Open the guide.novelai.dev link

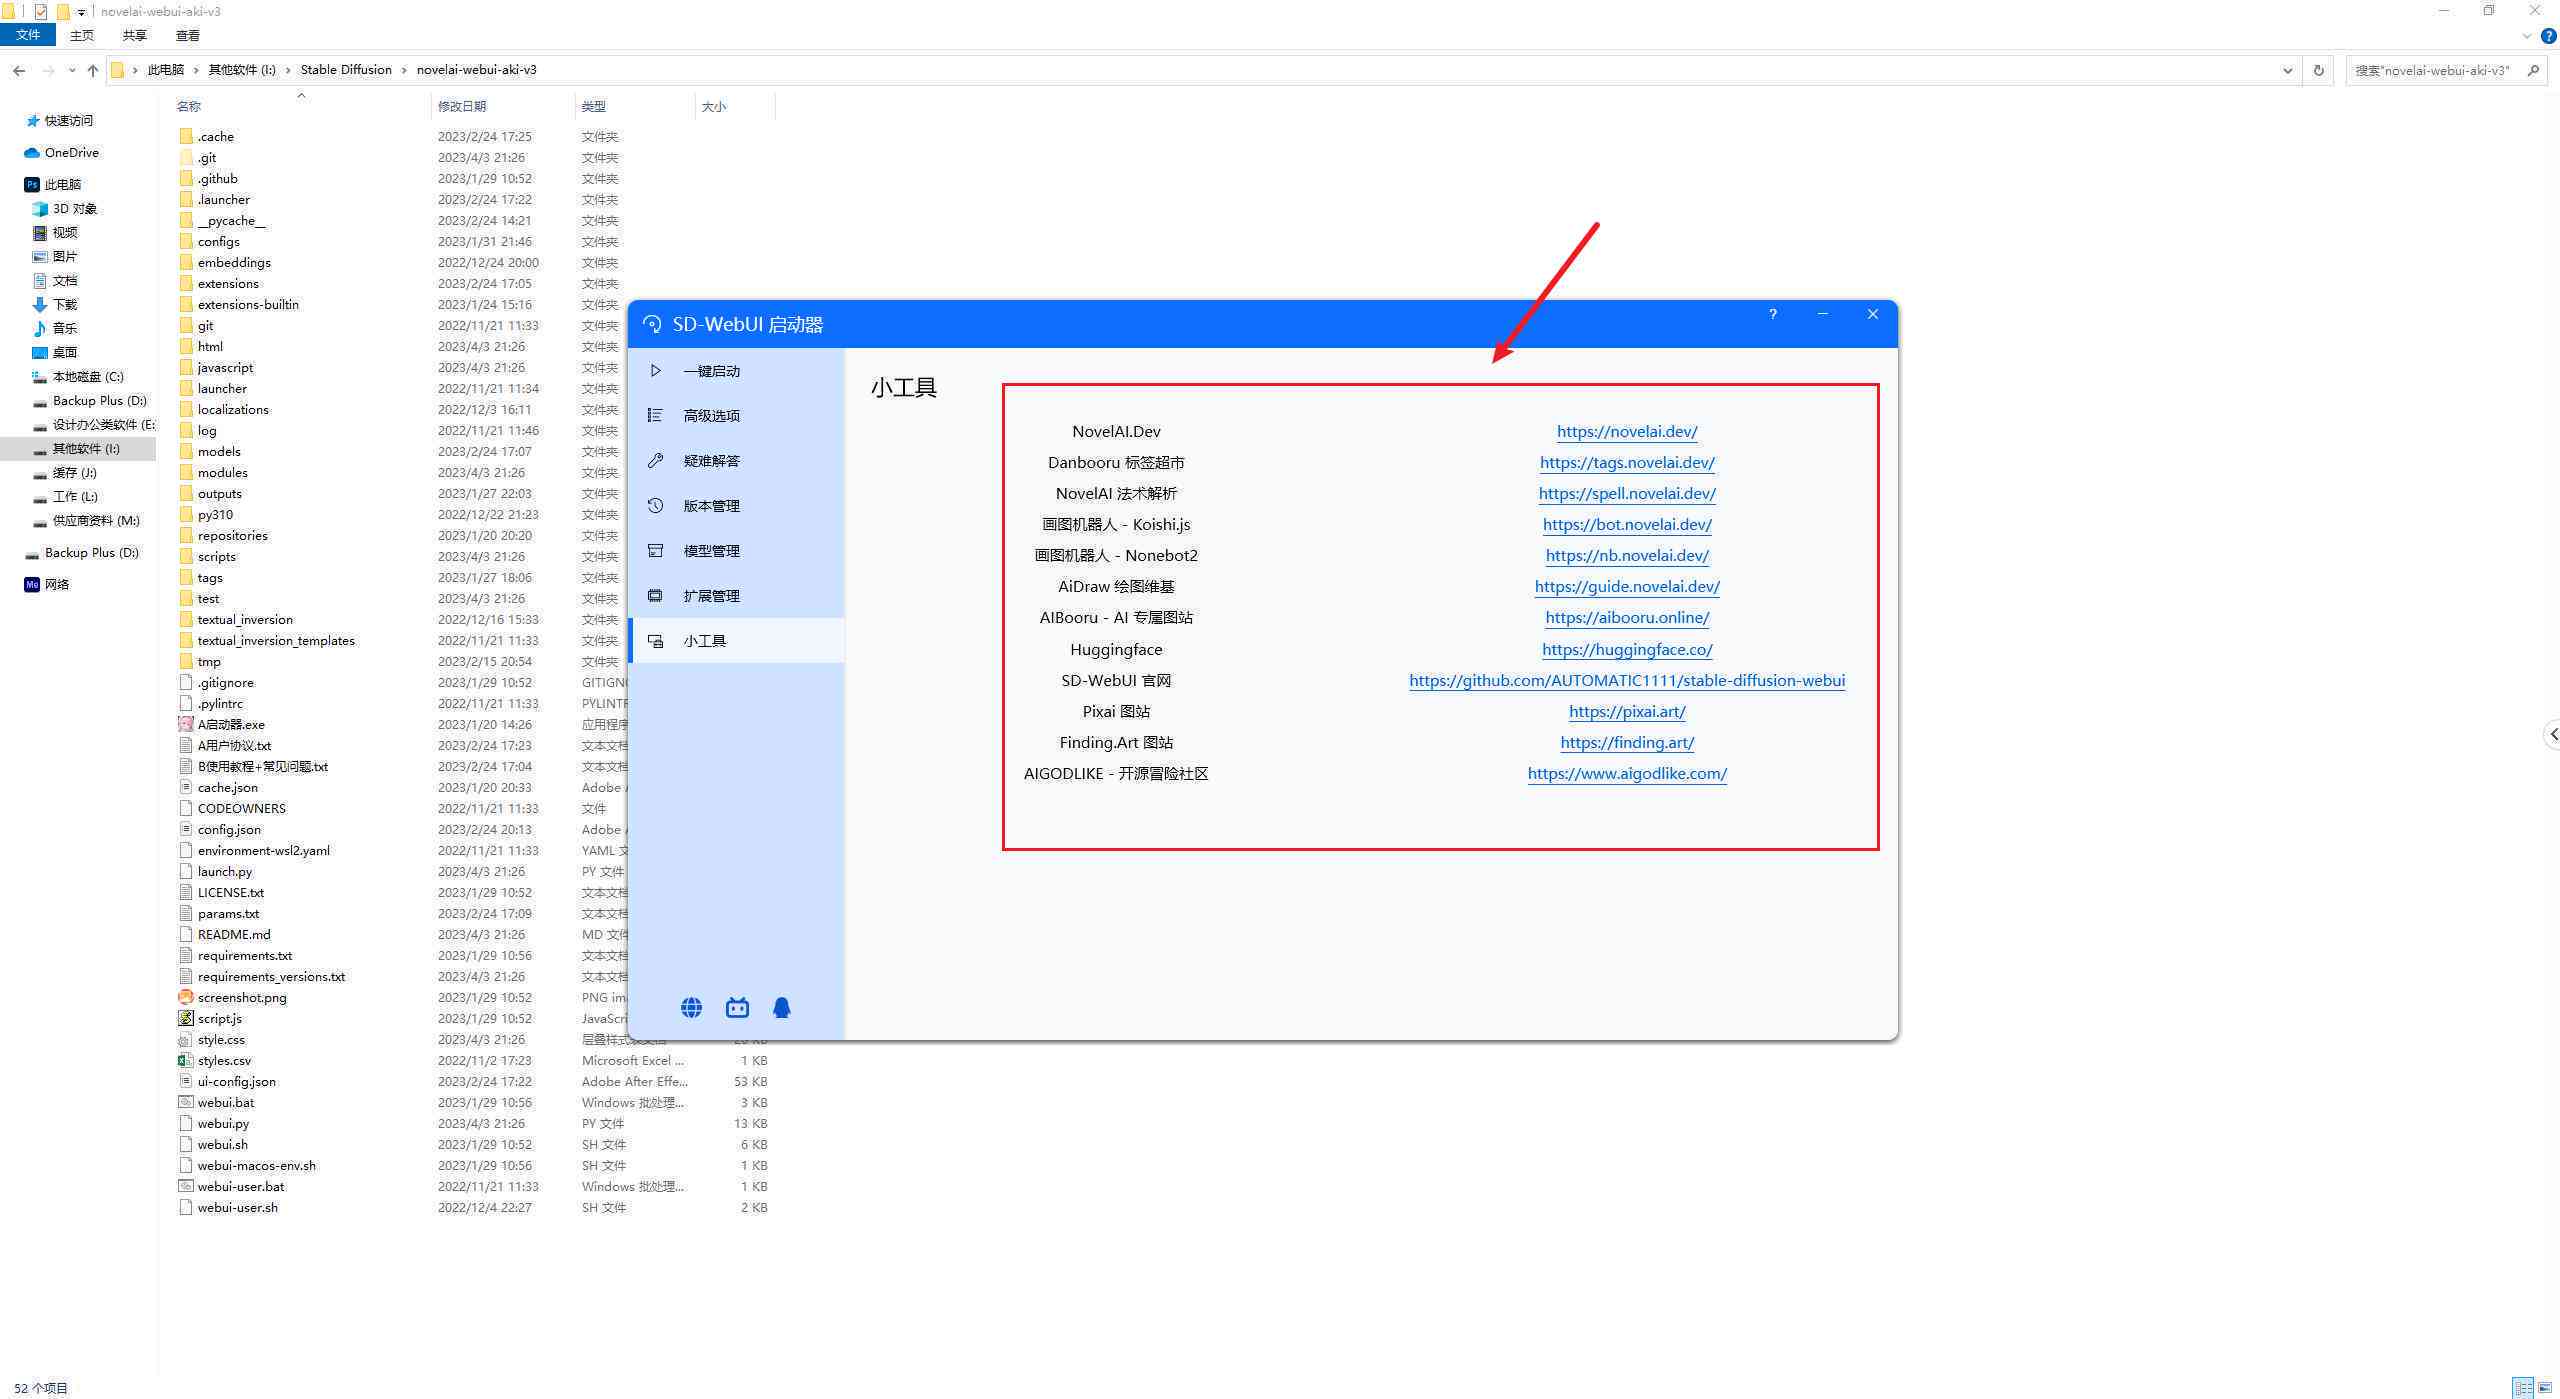pos(1627,587)
